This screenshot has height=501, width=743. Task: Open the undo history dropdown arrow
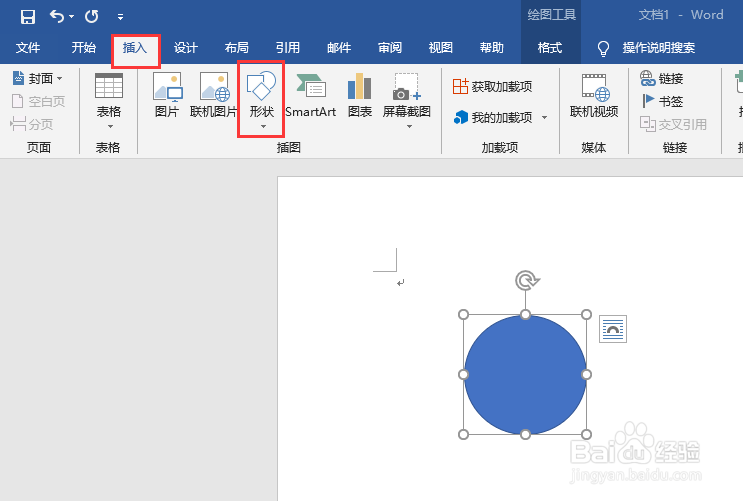coord(72,17)
